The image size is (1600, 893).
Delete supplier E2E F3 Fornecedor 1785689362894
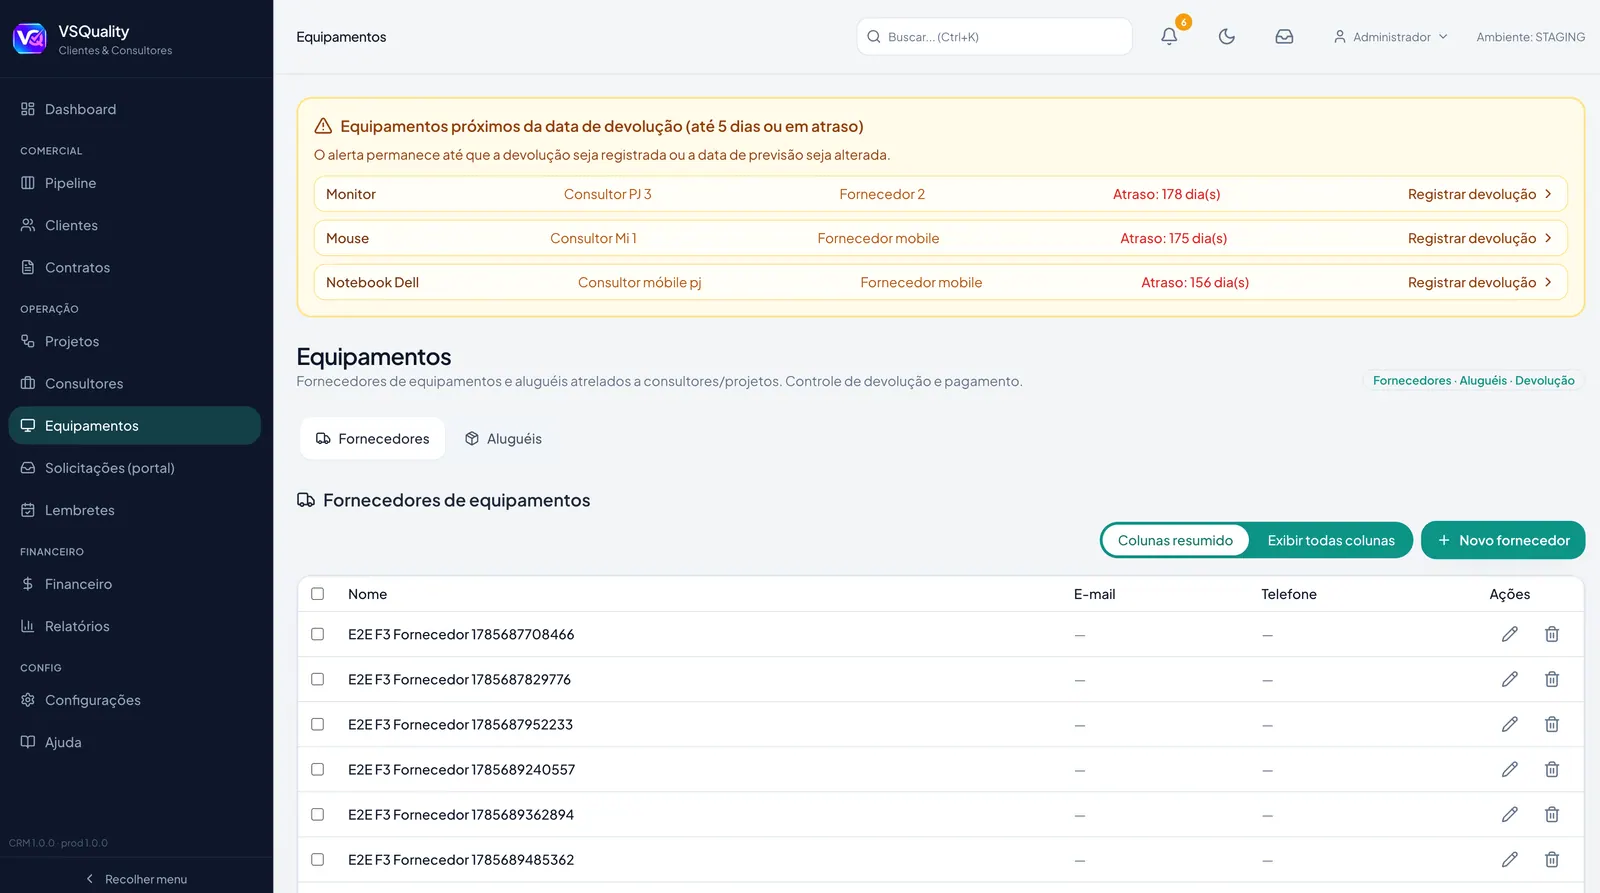[x=1552, y=814]
